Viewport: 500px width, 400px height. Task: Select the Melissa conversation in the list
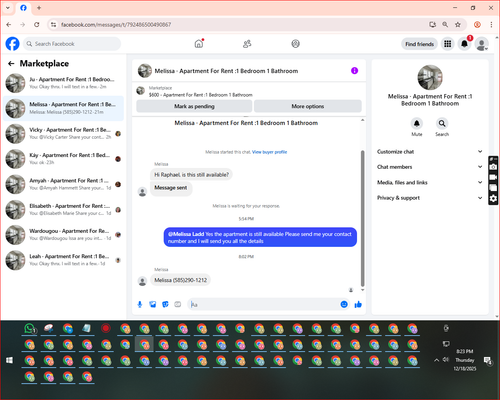coord(63,108)
